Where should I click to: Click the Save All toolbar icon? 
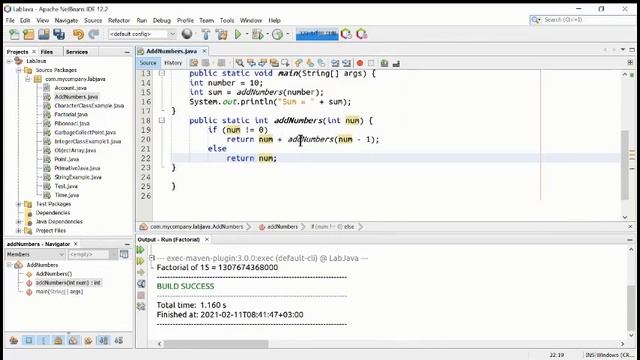coord(59,34)
